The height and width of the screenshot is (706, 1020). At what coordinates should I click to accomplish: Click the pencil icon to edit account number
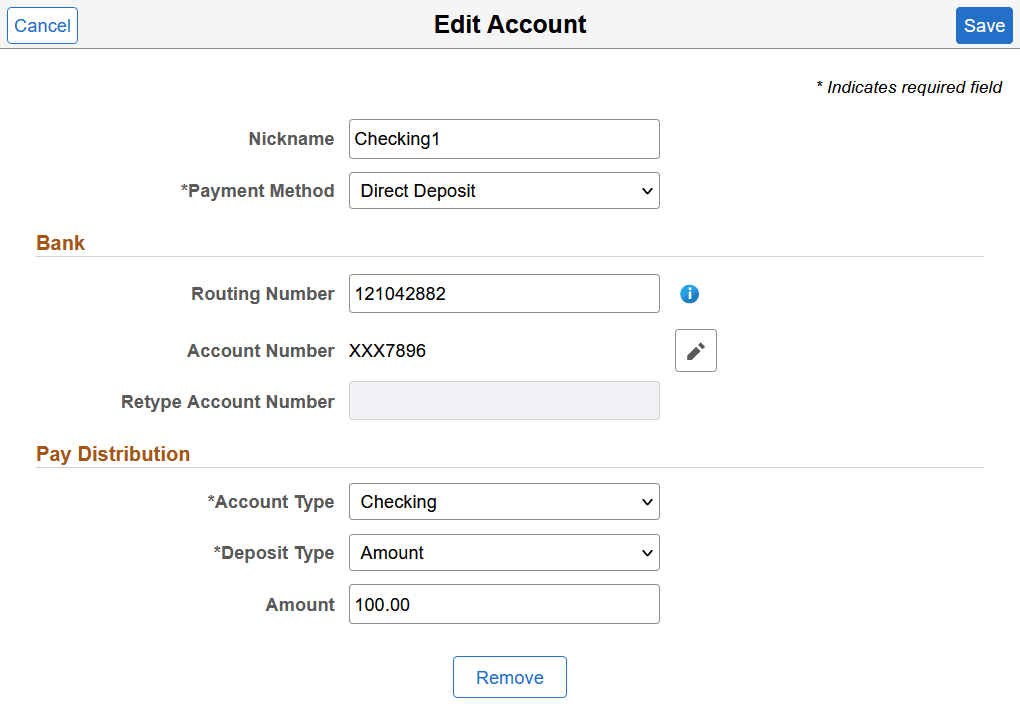pos(696,351)
